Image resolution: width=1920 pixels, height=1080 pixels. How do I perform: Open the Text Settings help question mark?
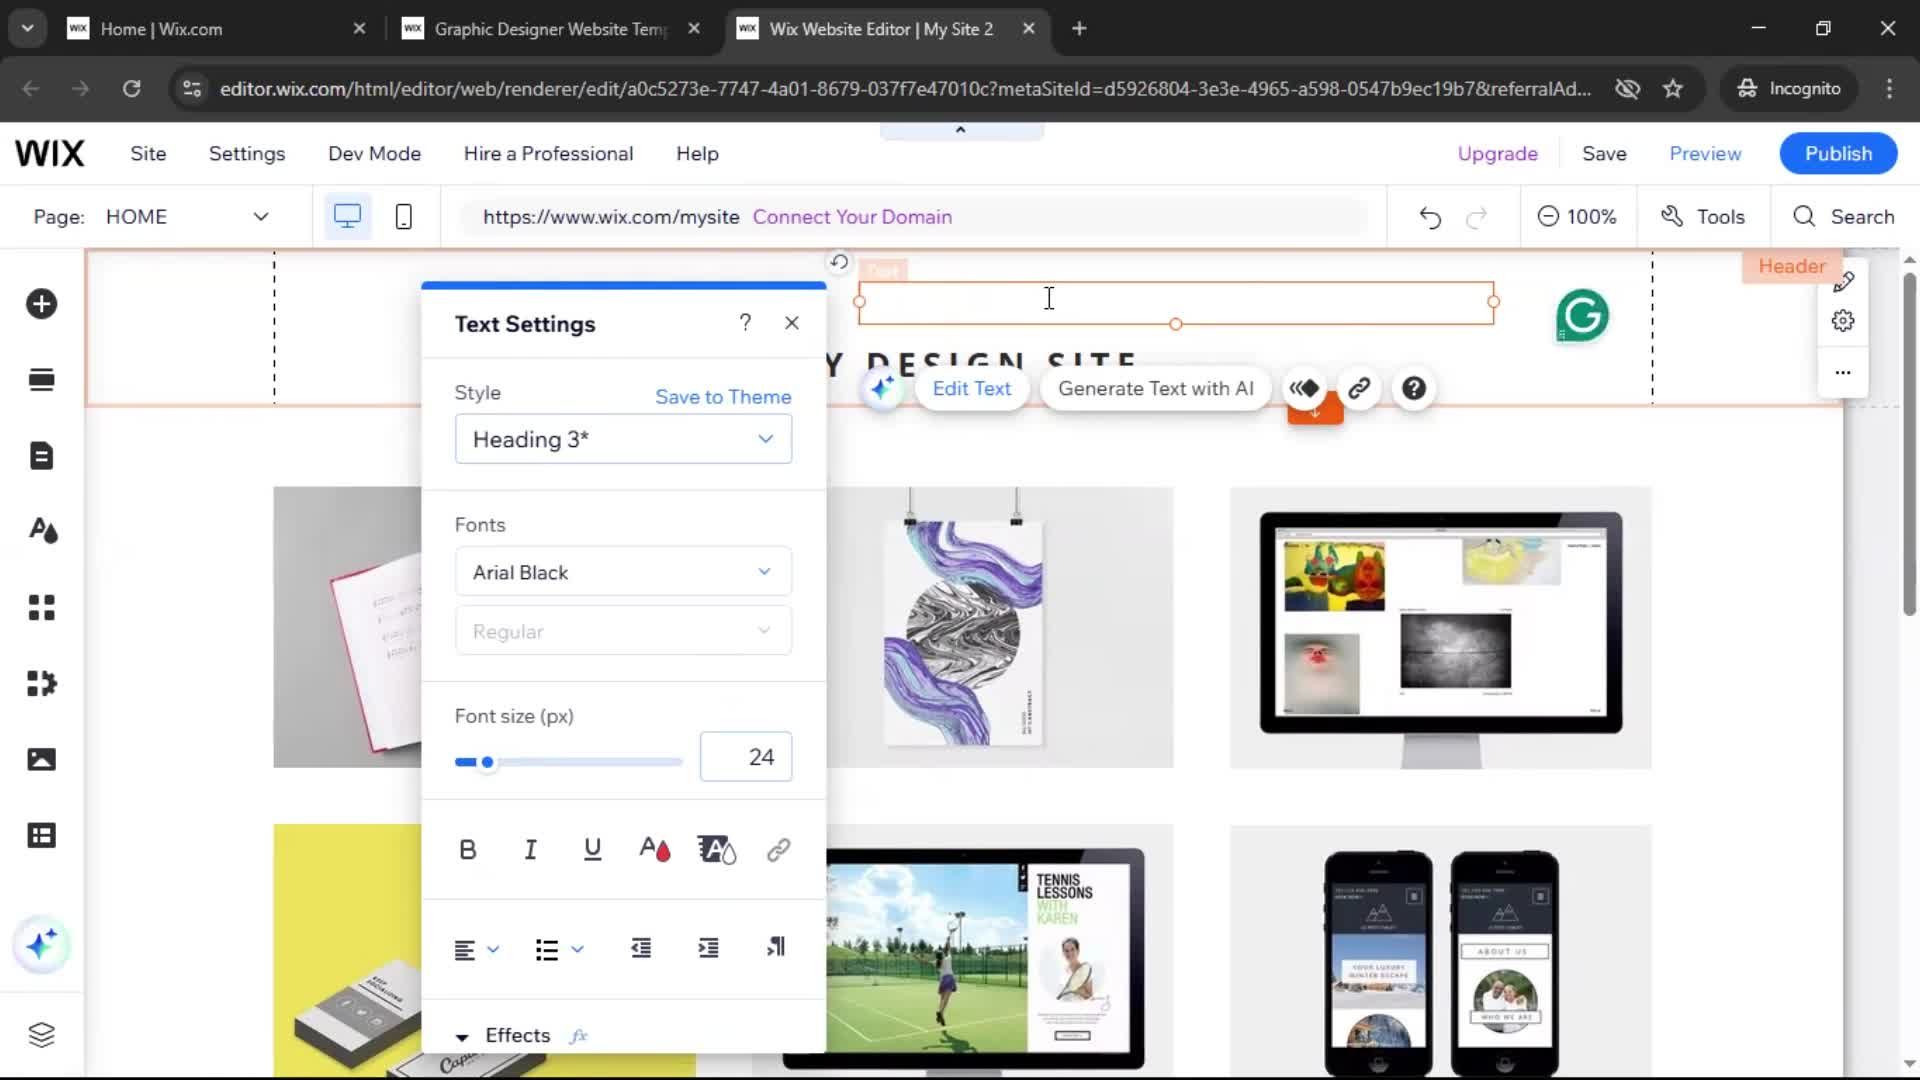745,322
